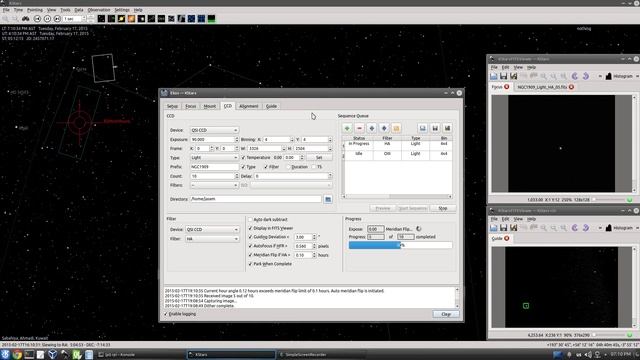Click the Binning X spinner arrows
640x360 pixels.
[291, 140]
